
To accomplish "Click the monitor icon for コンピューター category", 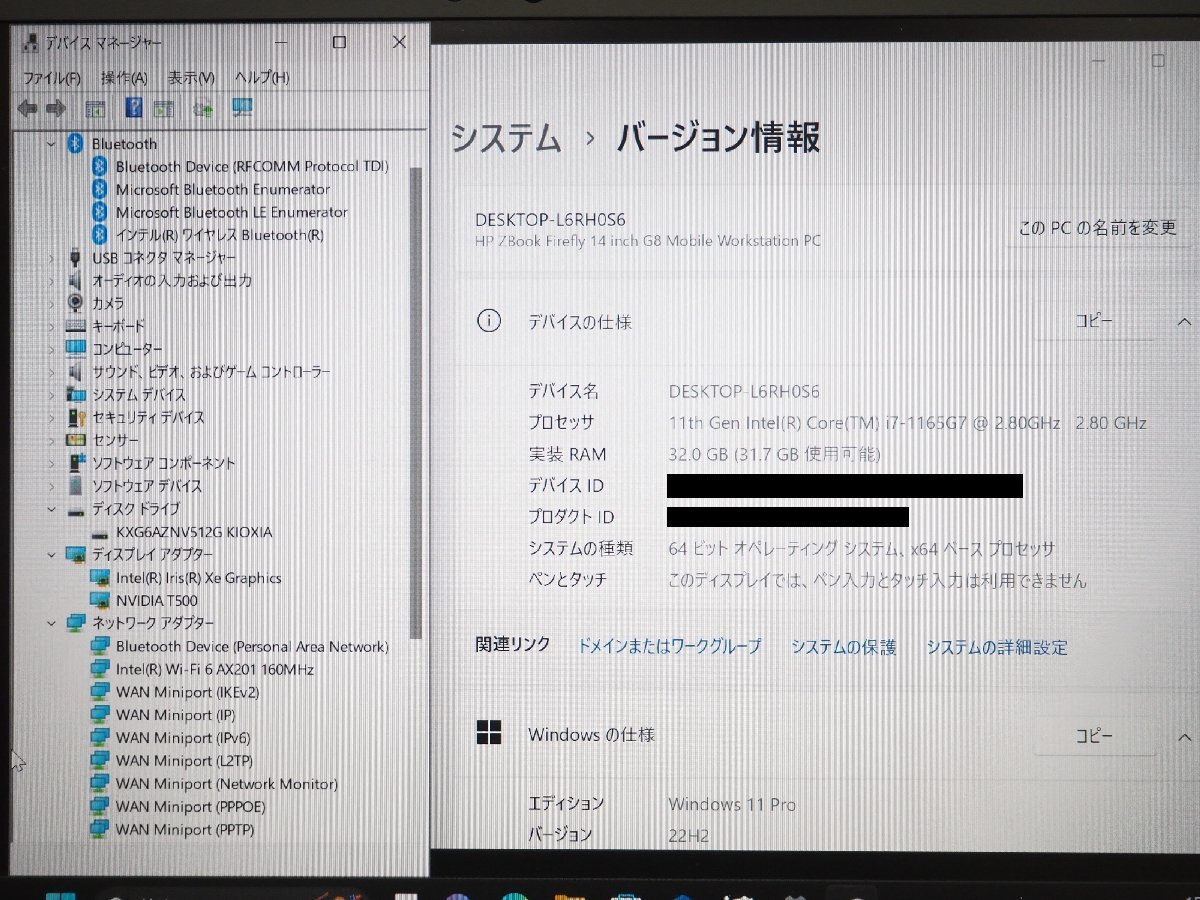I will pyautogui.click(x=76, y=349).
